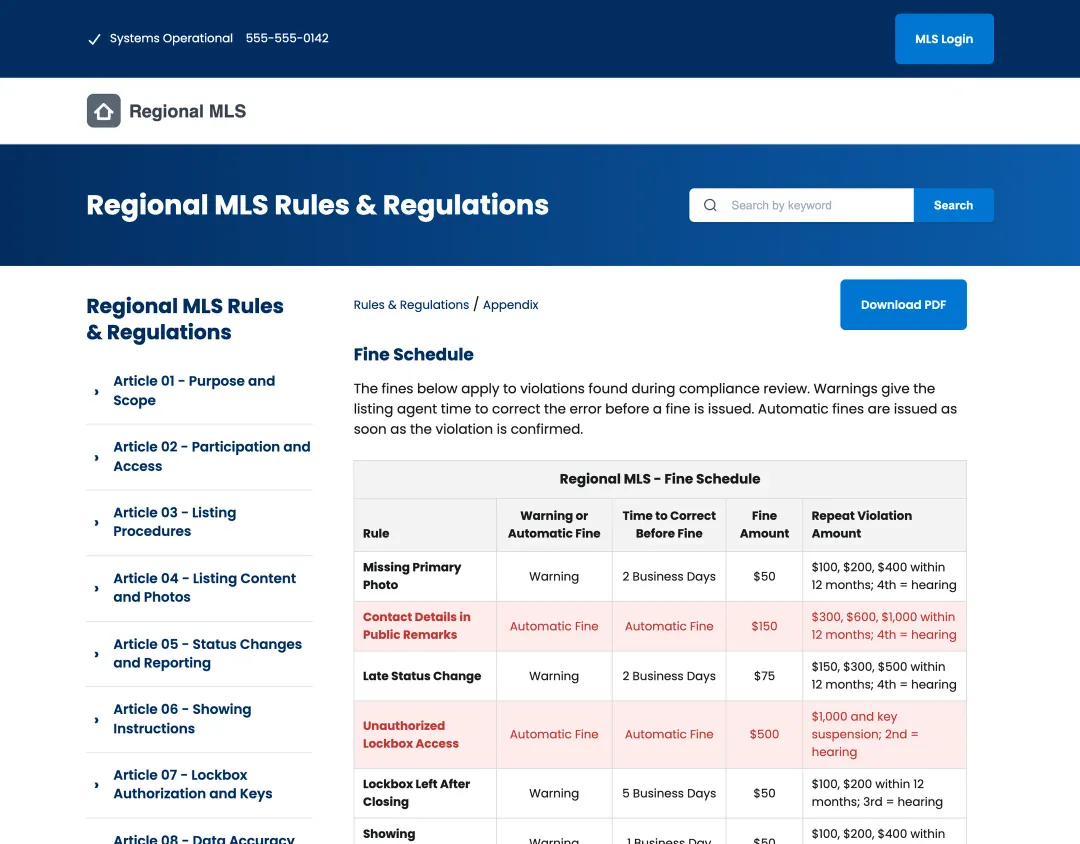Click the table title Regional MLS - Fine Schedule
Image resolution: width=1080 pixels, height=844 pixels.
[660, 479]
